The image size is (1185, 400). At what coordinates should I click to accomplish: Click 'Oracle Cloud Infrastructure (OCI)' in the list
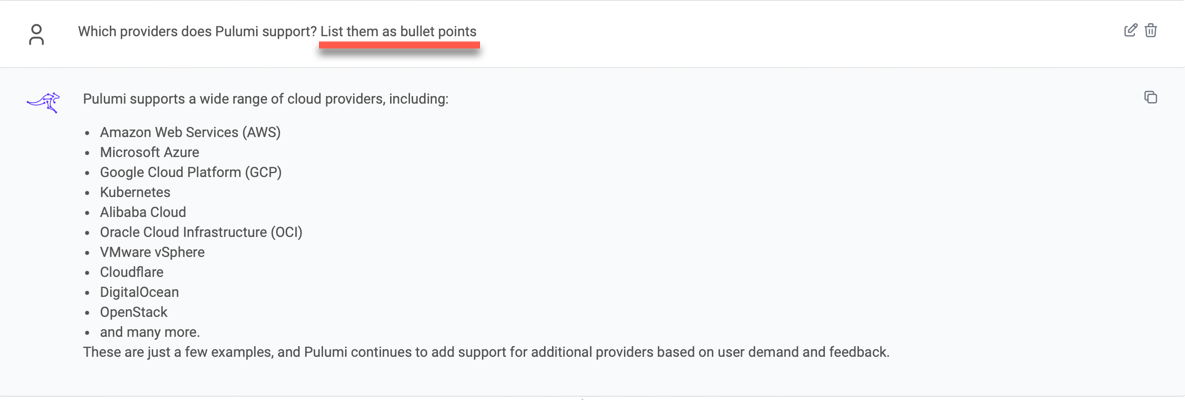pyautogui.click(x=201, y=231)
